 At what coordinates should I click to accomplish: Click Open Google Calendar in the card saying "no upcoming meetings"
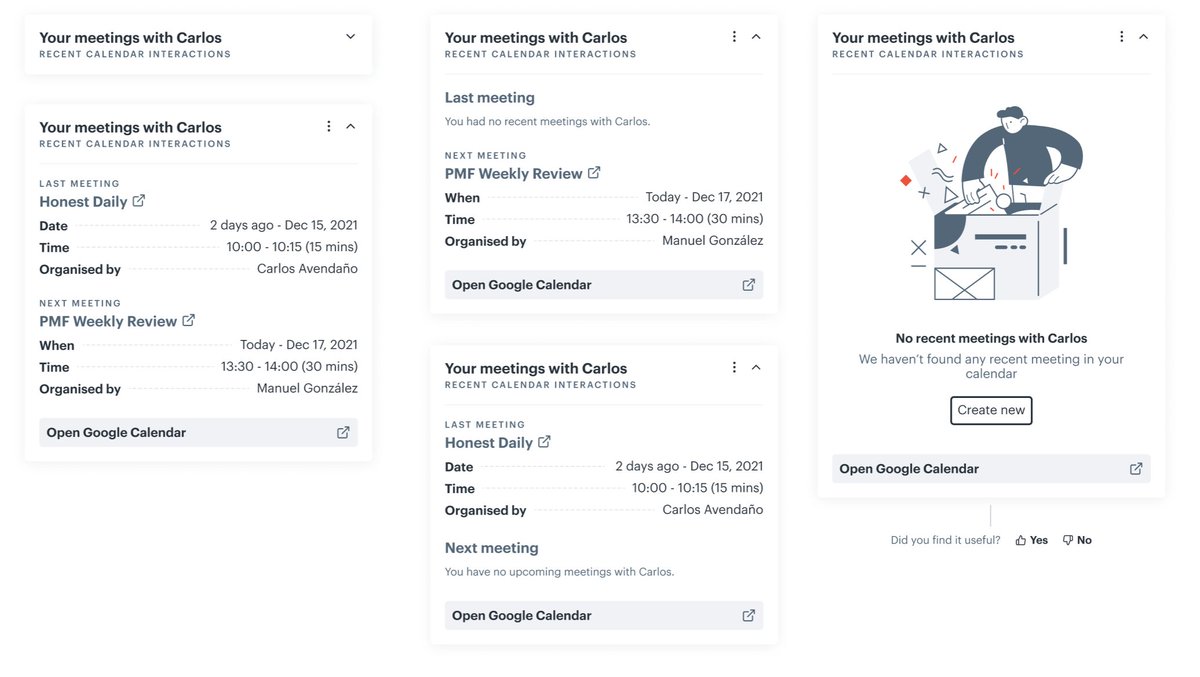[604, 616]
